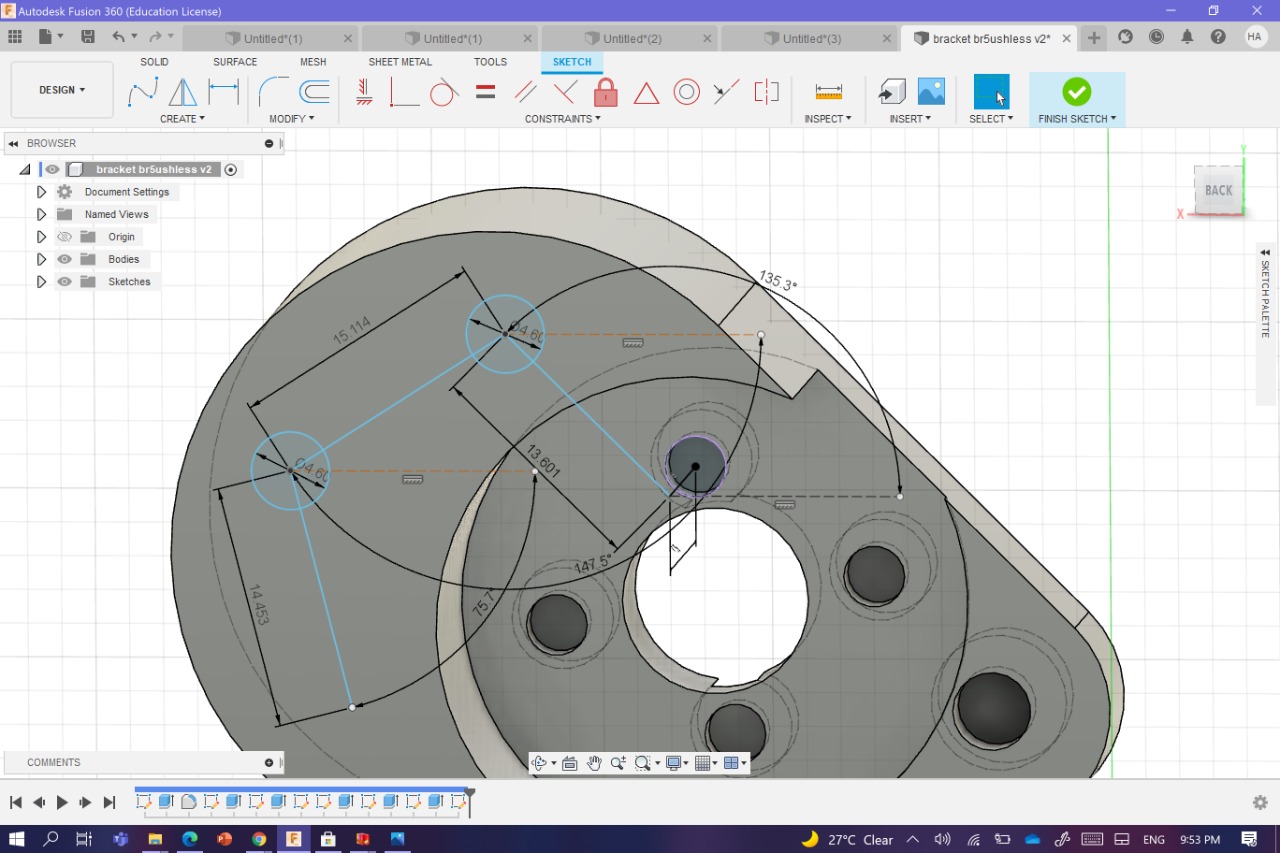Click the Sketch Dimension tool icon

coord(223,92)
